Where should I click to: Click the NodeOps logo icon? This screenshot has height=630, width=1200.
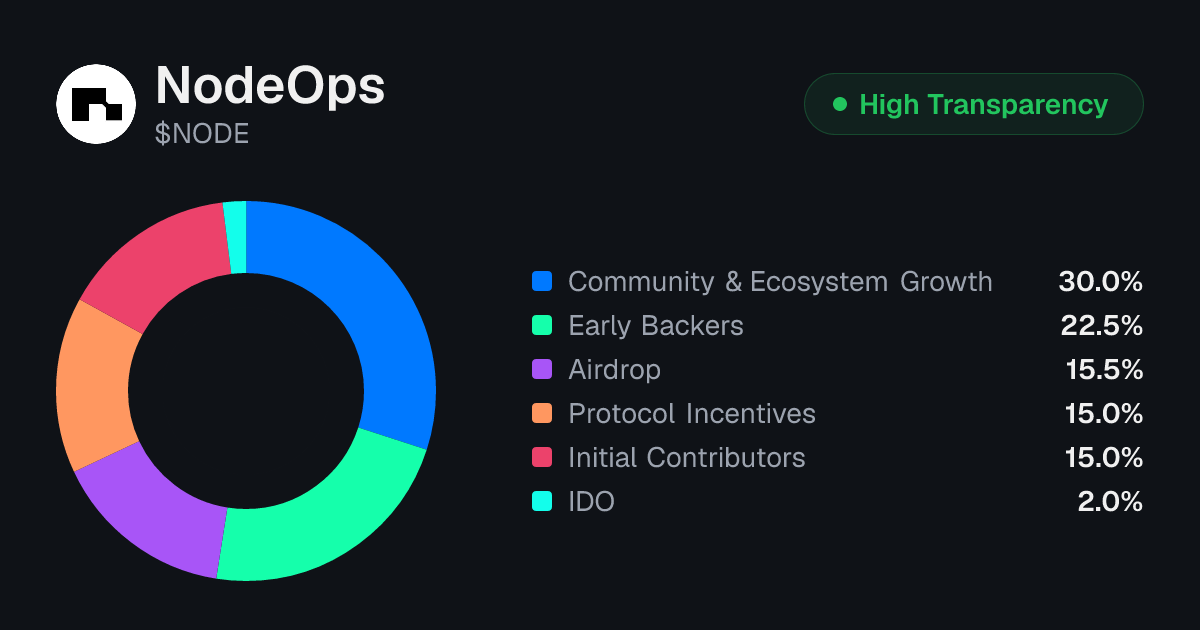pos(96,103)
